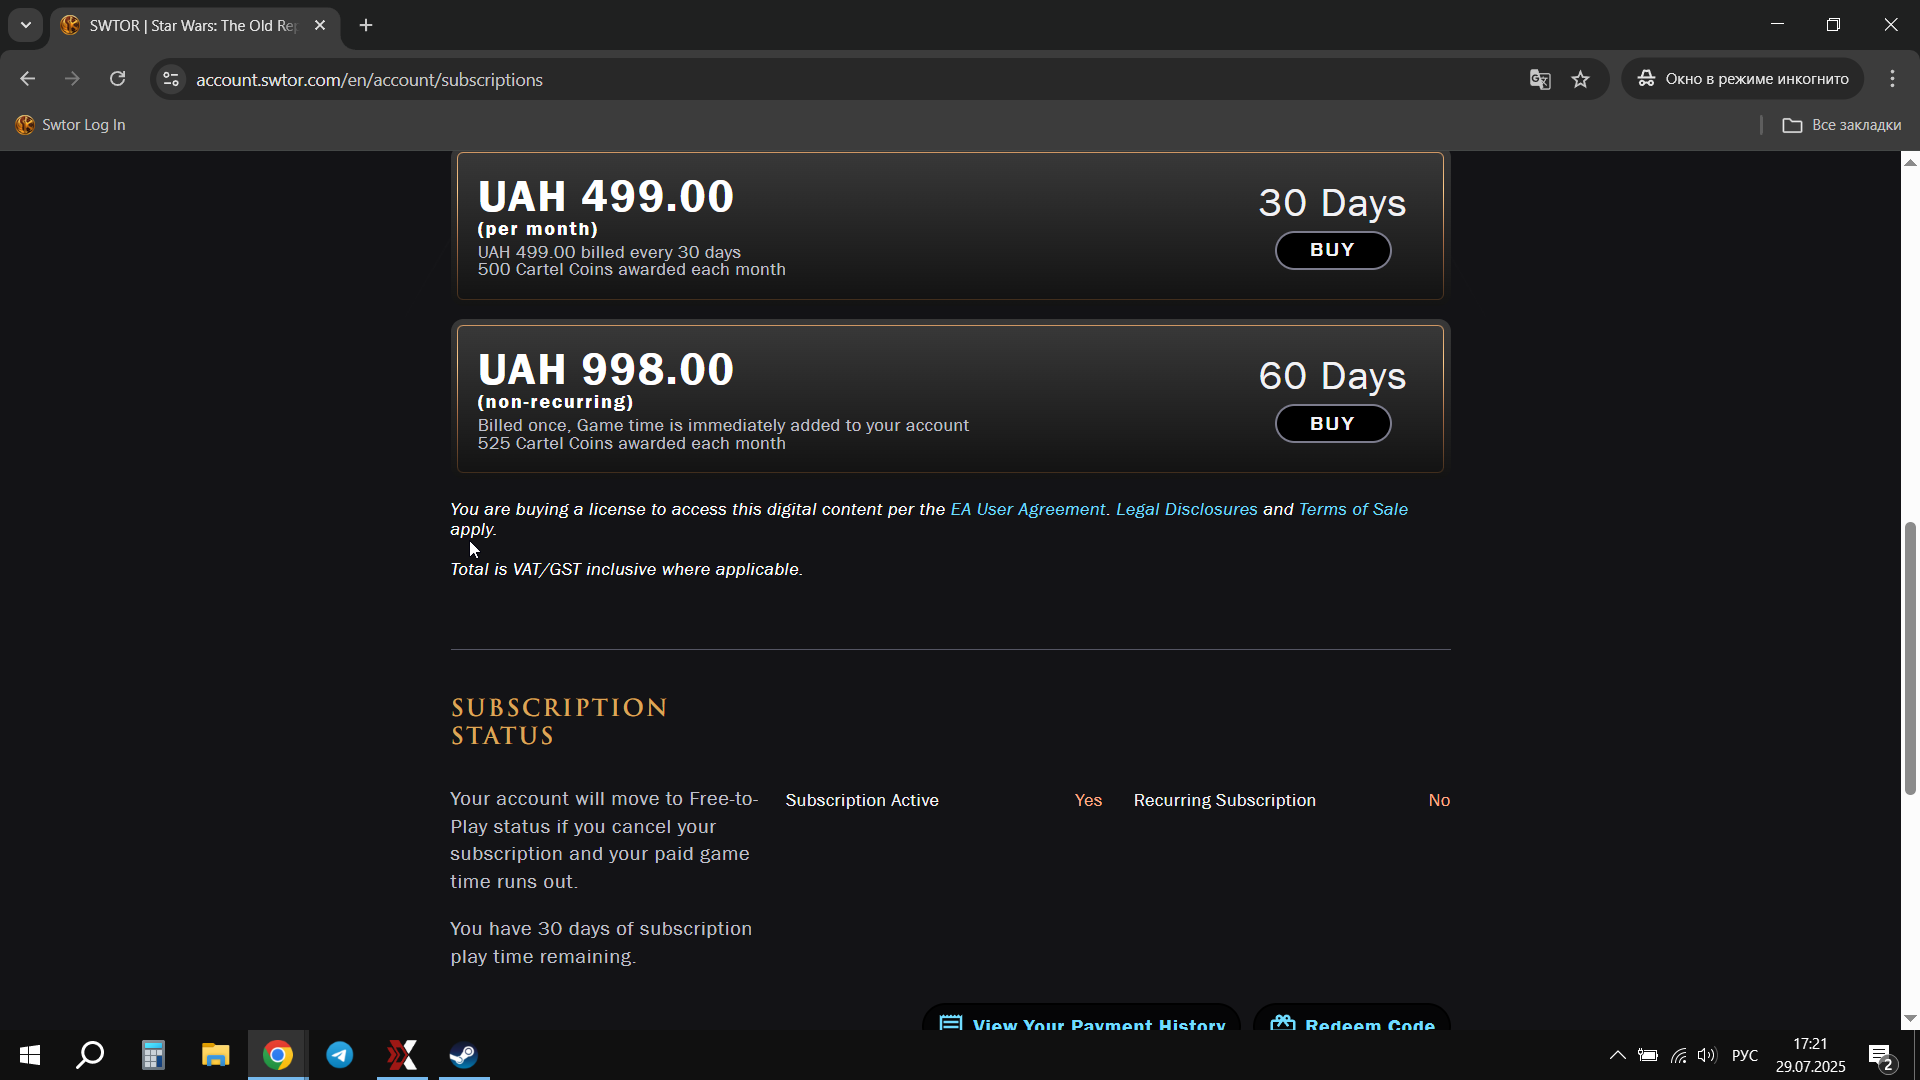Click '525 Cartel Coins awarded each month' text
The width and height of the screenshot is (1920, 1080).
631,443
